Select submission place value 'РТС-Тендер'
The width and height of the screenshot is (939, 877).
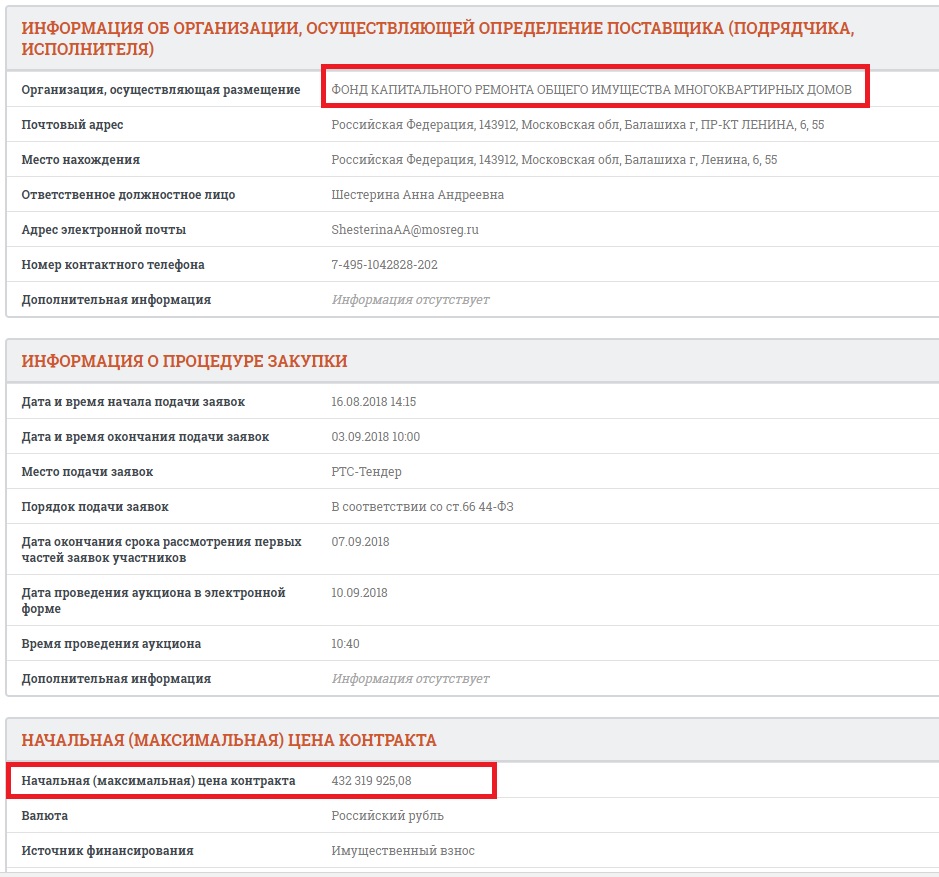coord(366,472)
